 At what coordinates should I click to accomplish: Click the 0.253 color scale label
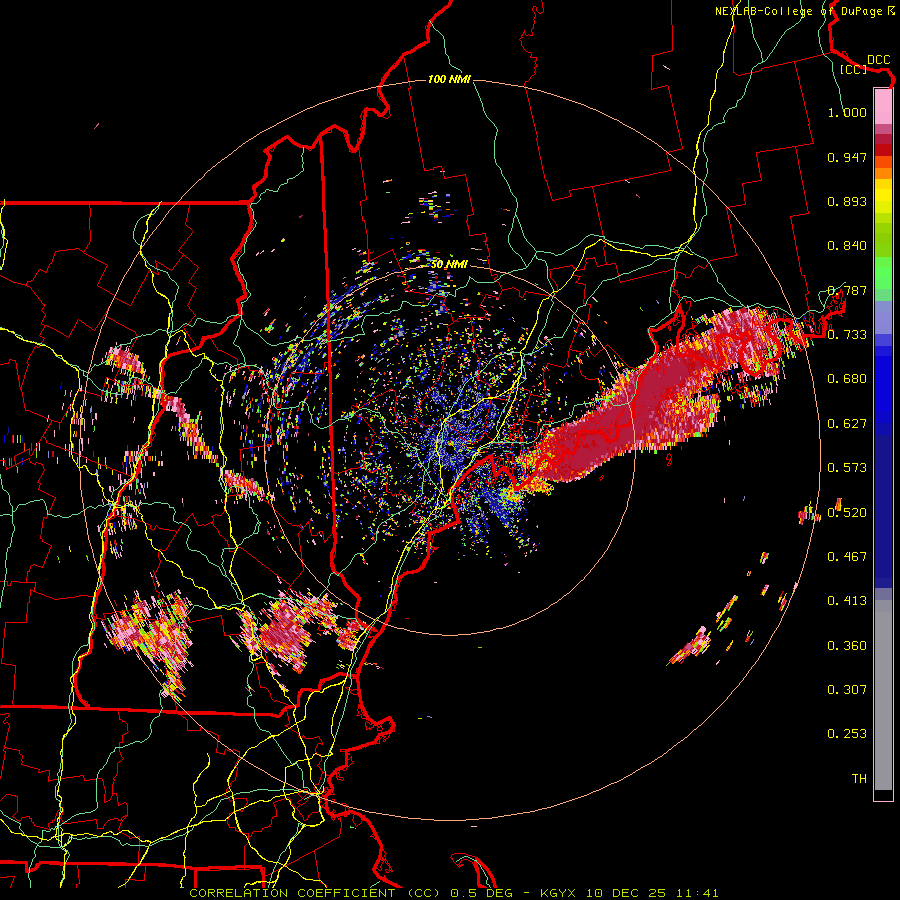[x=847, y=734]
